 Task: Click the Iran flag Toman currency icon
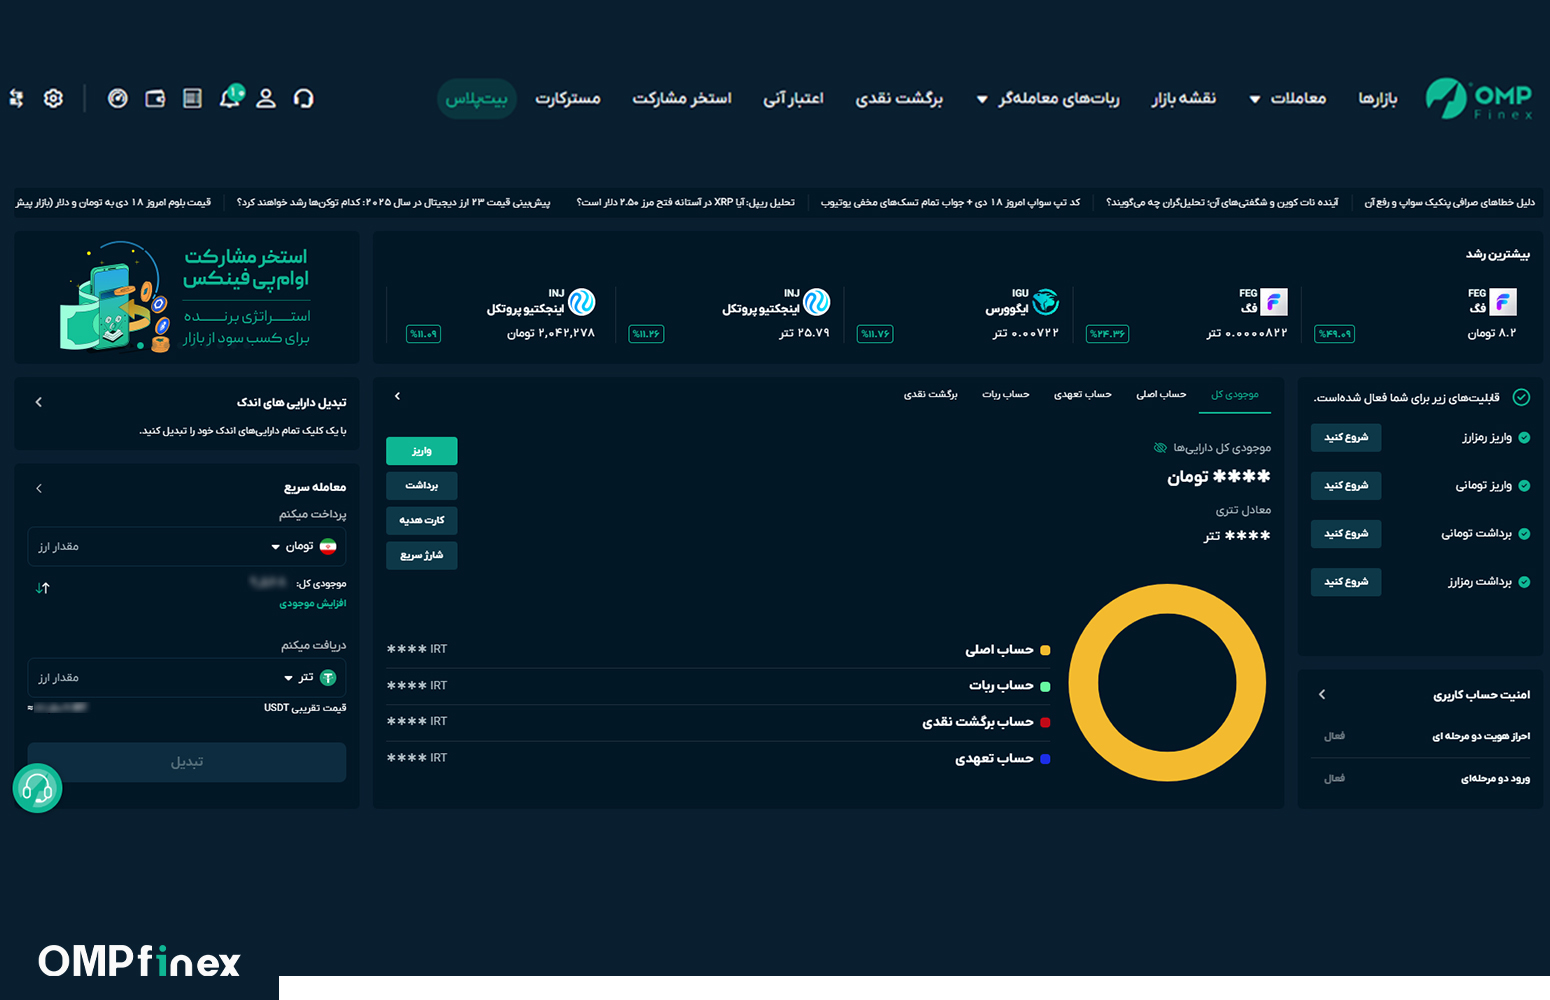pos(328,546)
